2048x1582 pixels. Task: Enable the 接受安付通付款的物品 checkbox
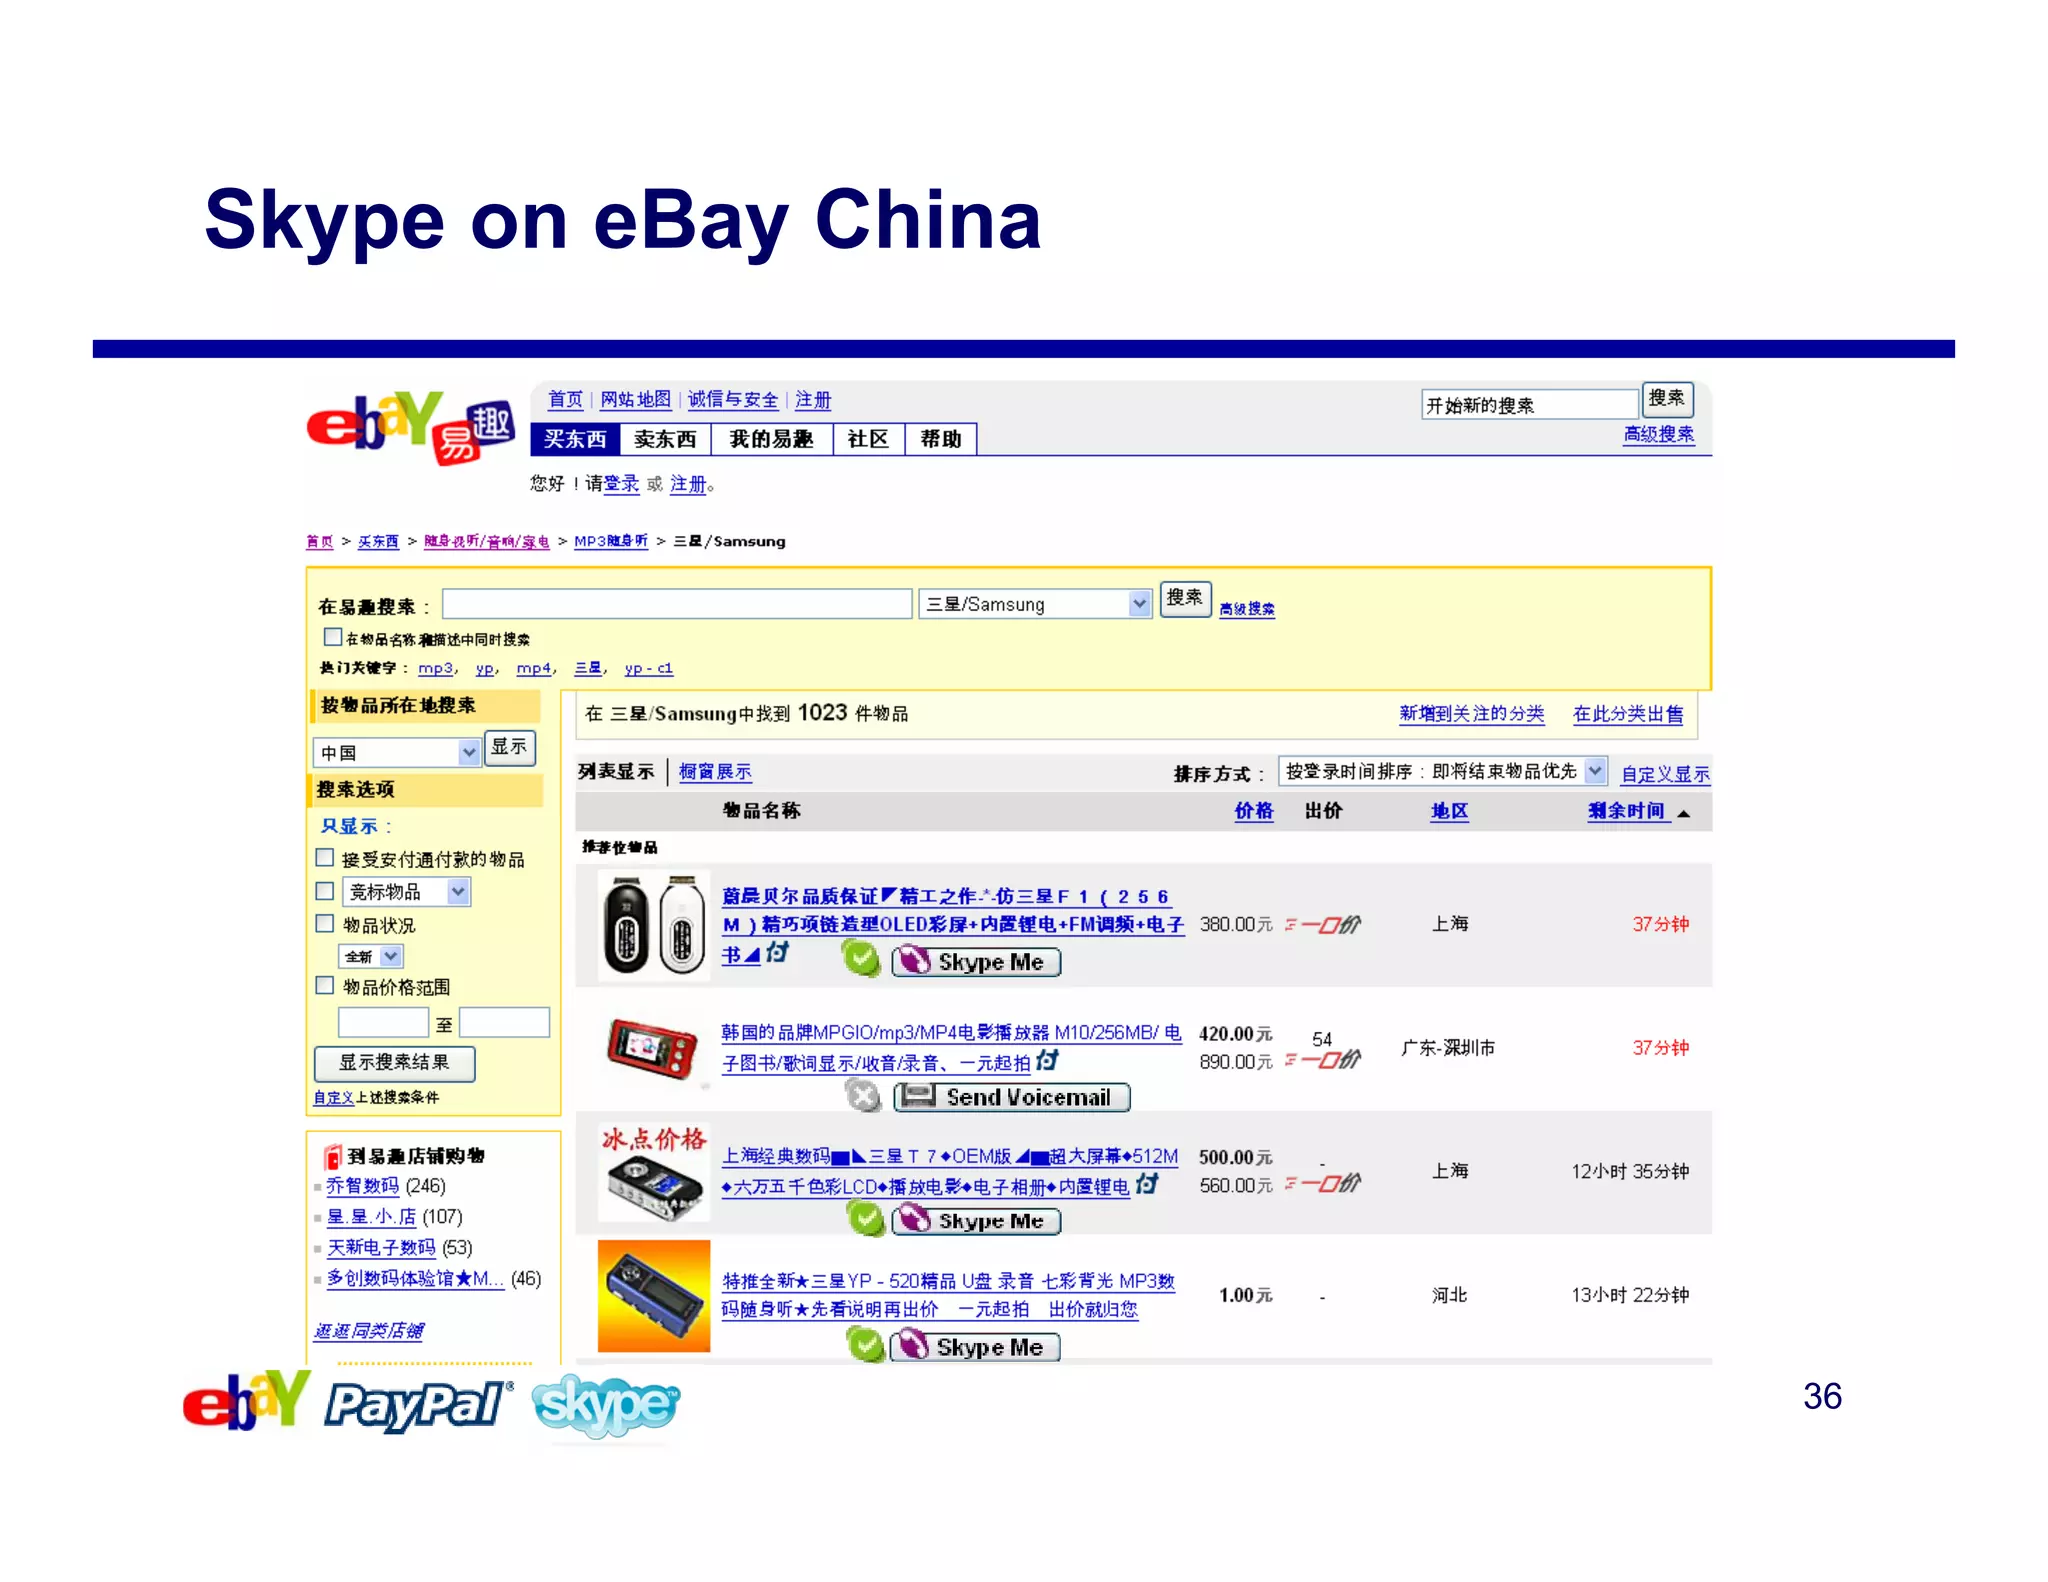325,858
